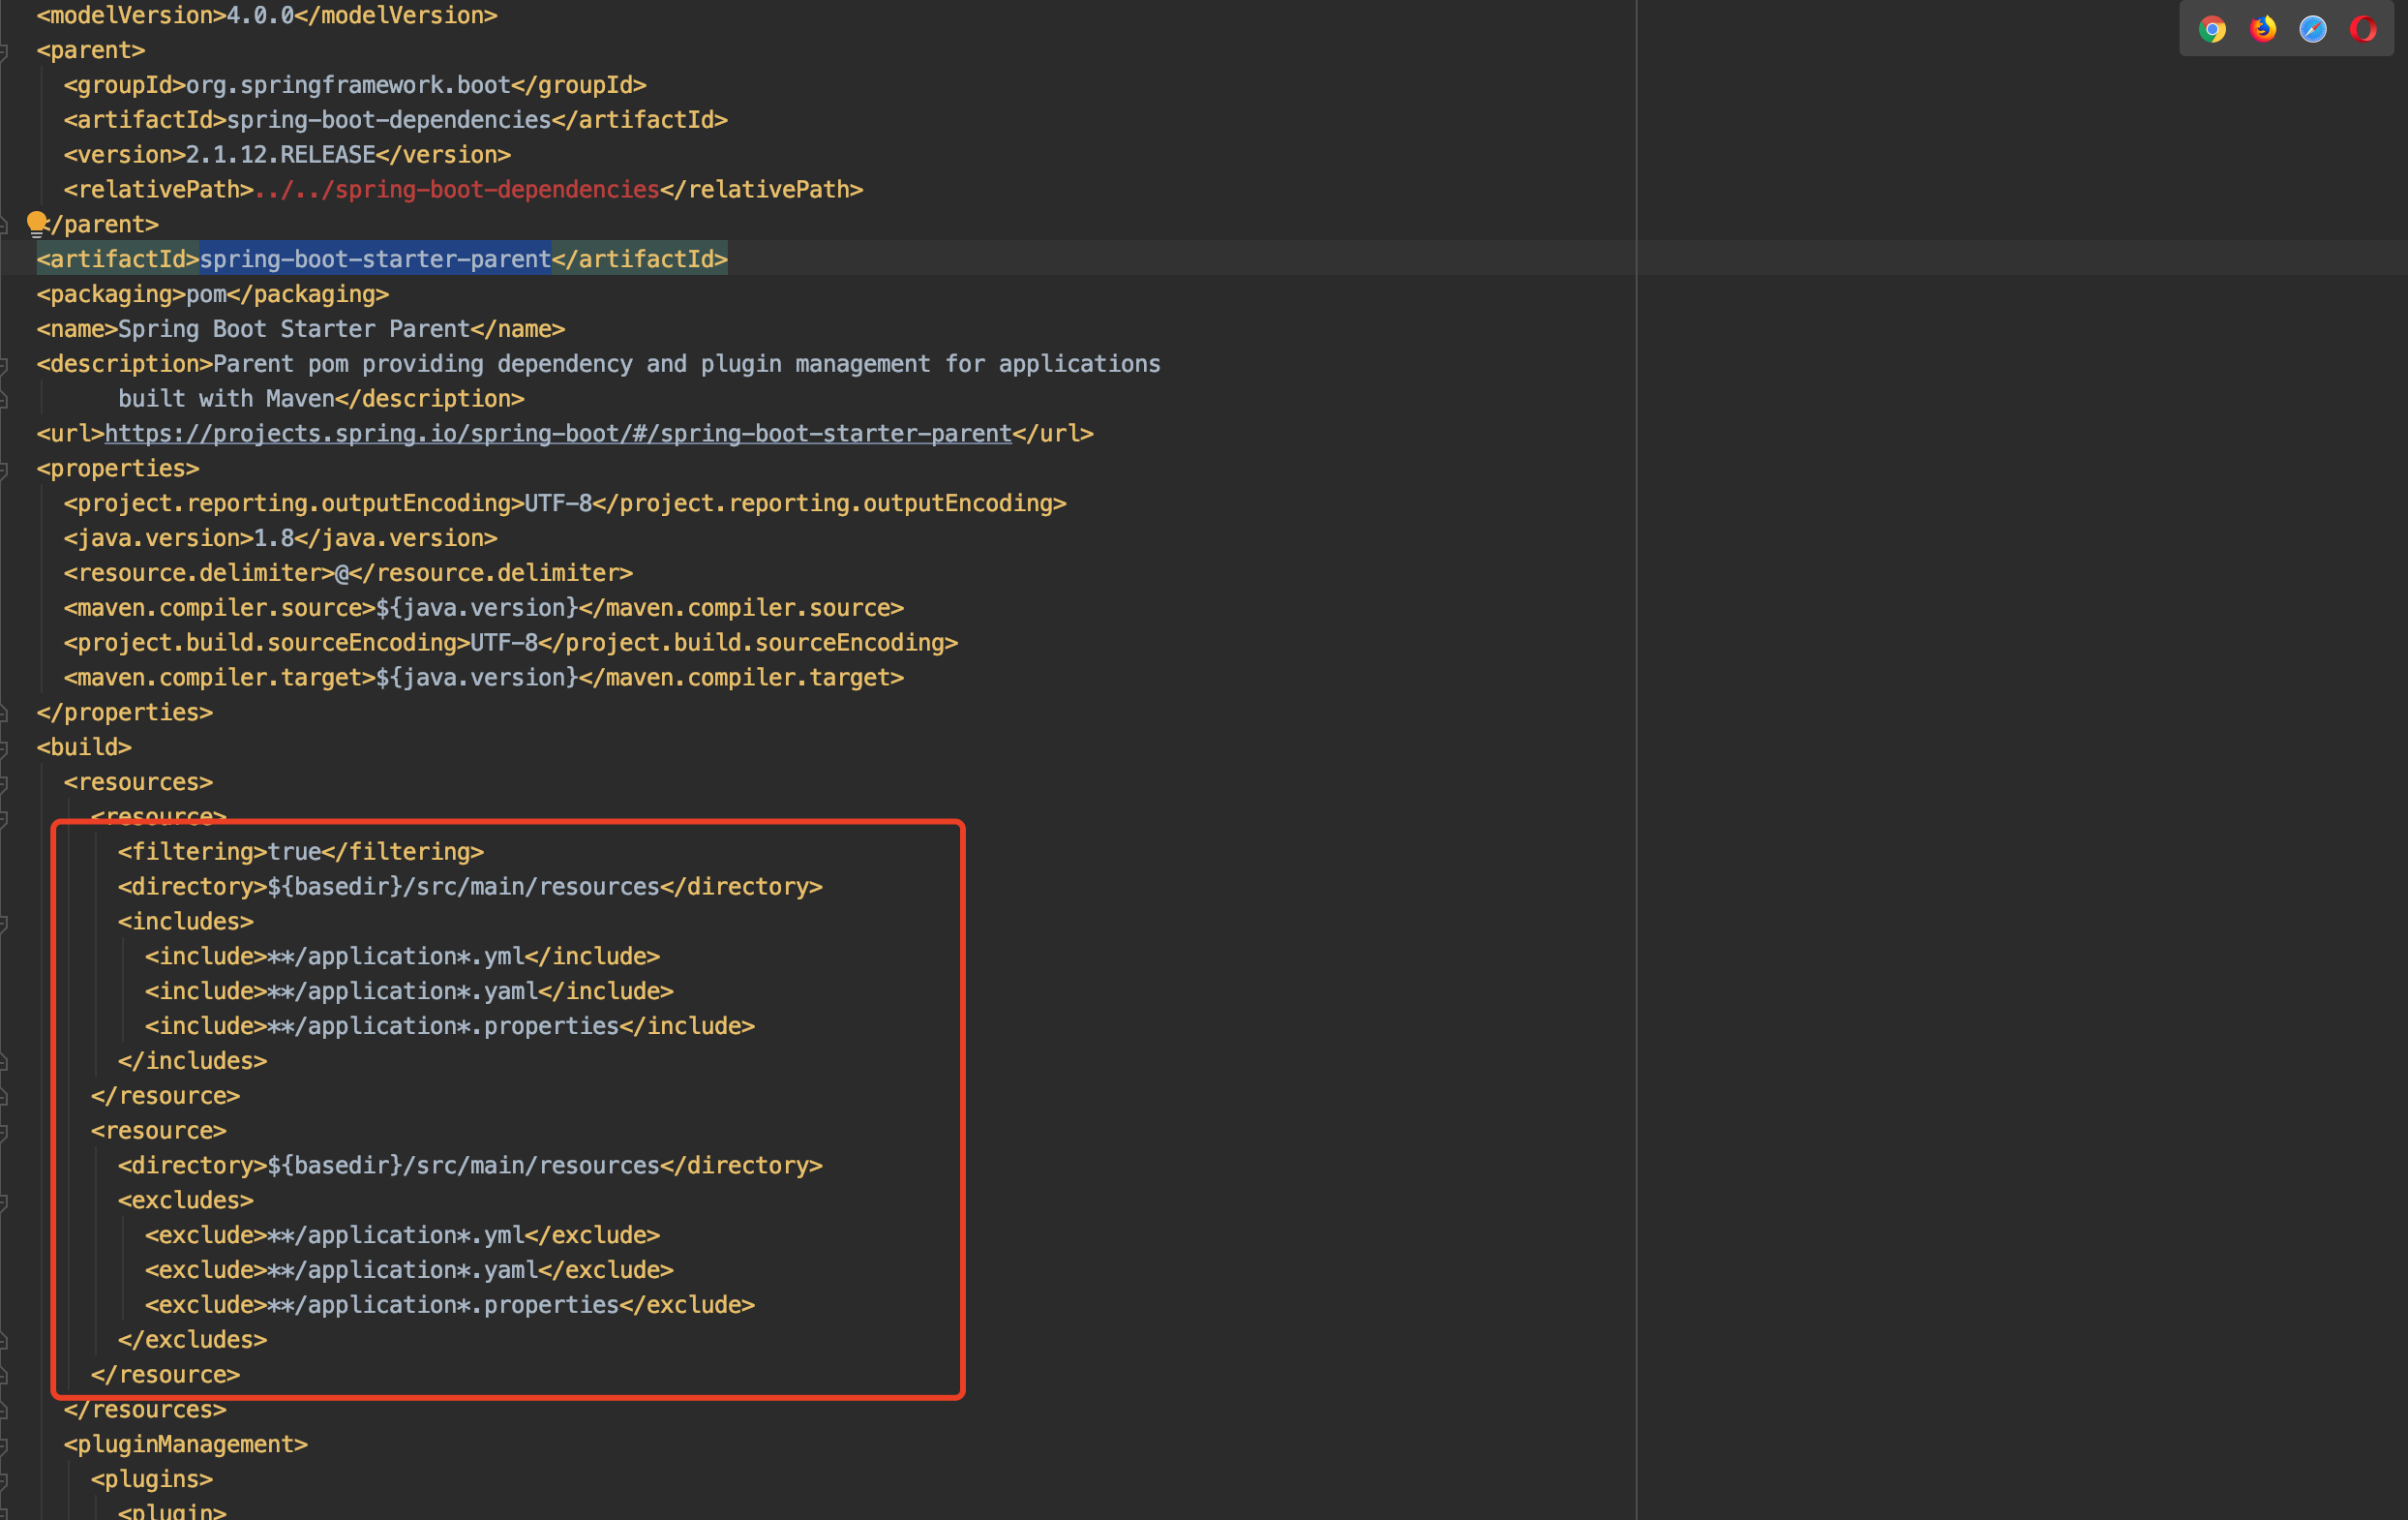Open preview in Safari browser icon

(x=2313, y=29)
